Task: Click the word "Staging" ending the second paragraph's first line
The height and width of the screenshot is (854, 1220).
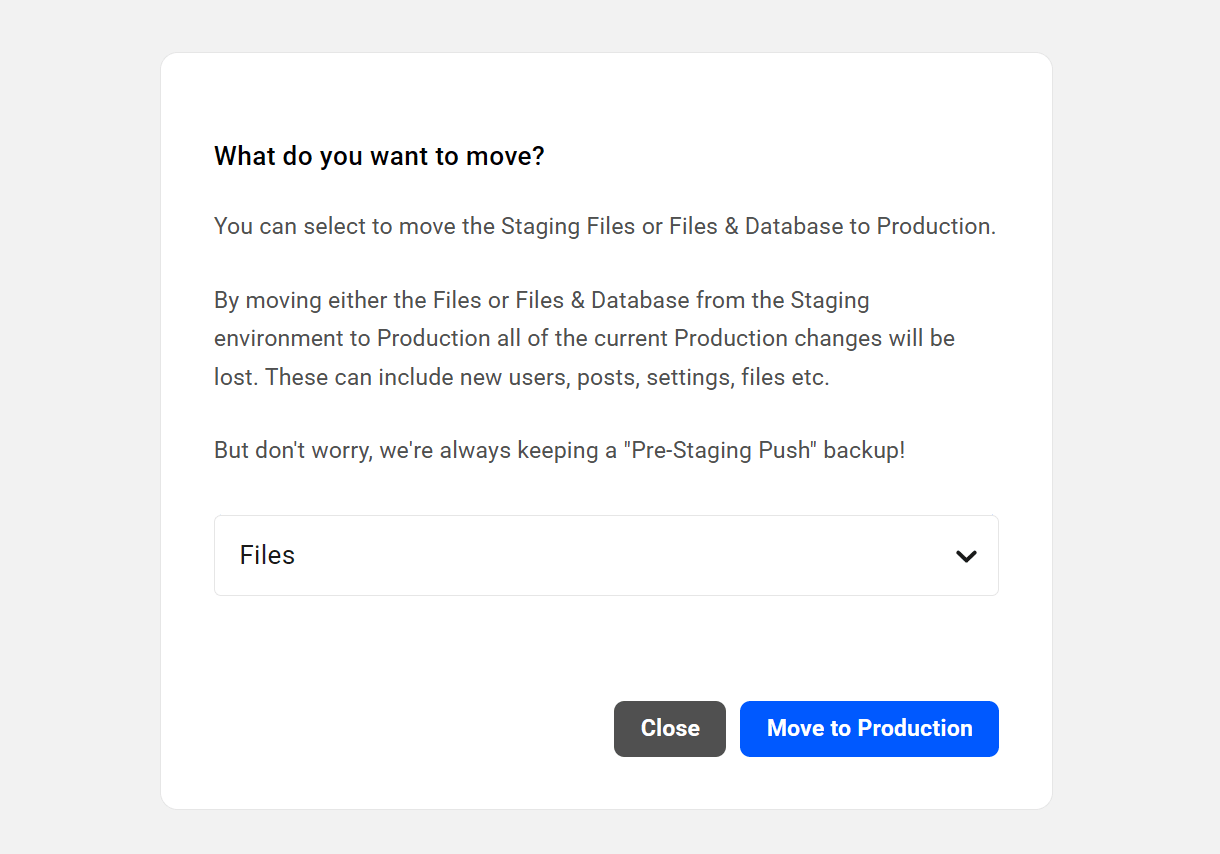Action: pyautogui.click(x=830, y=300)
